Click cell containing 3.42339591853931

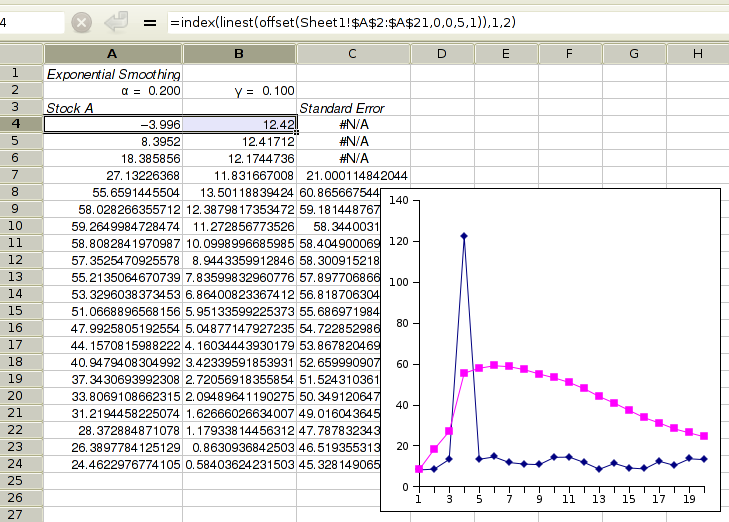coord(239,363)
